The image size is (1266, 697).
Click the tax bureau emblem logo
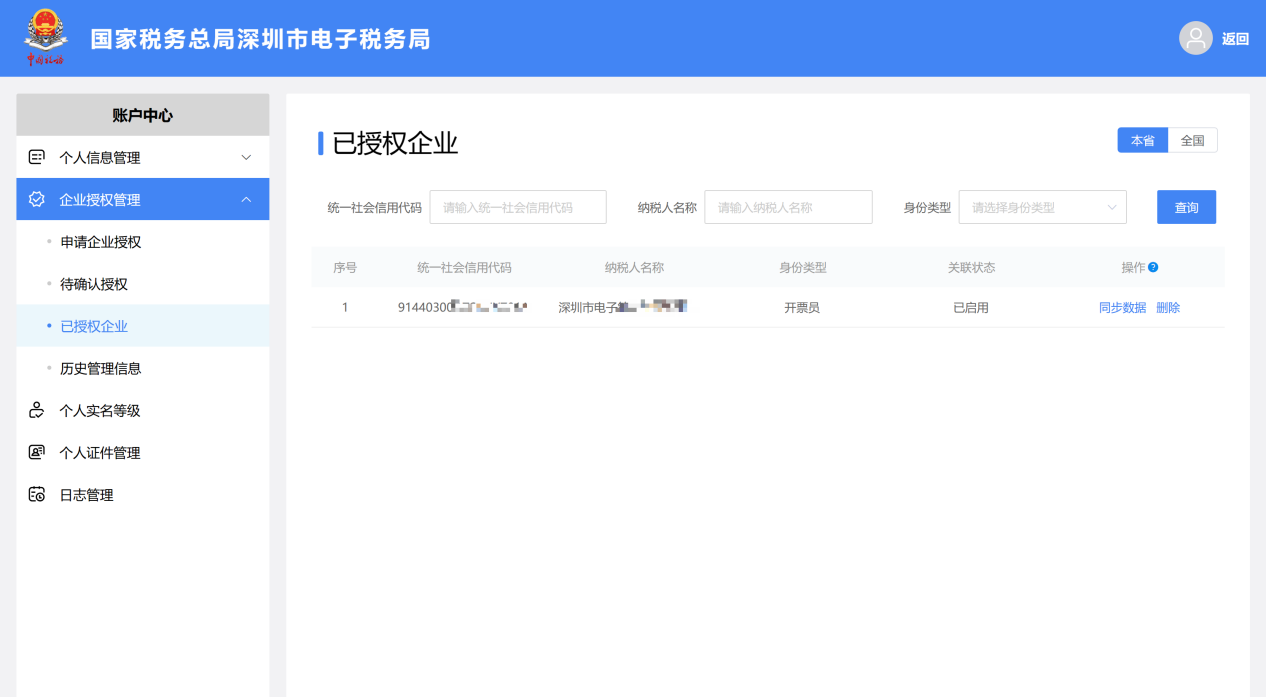[x=44, y=38]
